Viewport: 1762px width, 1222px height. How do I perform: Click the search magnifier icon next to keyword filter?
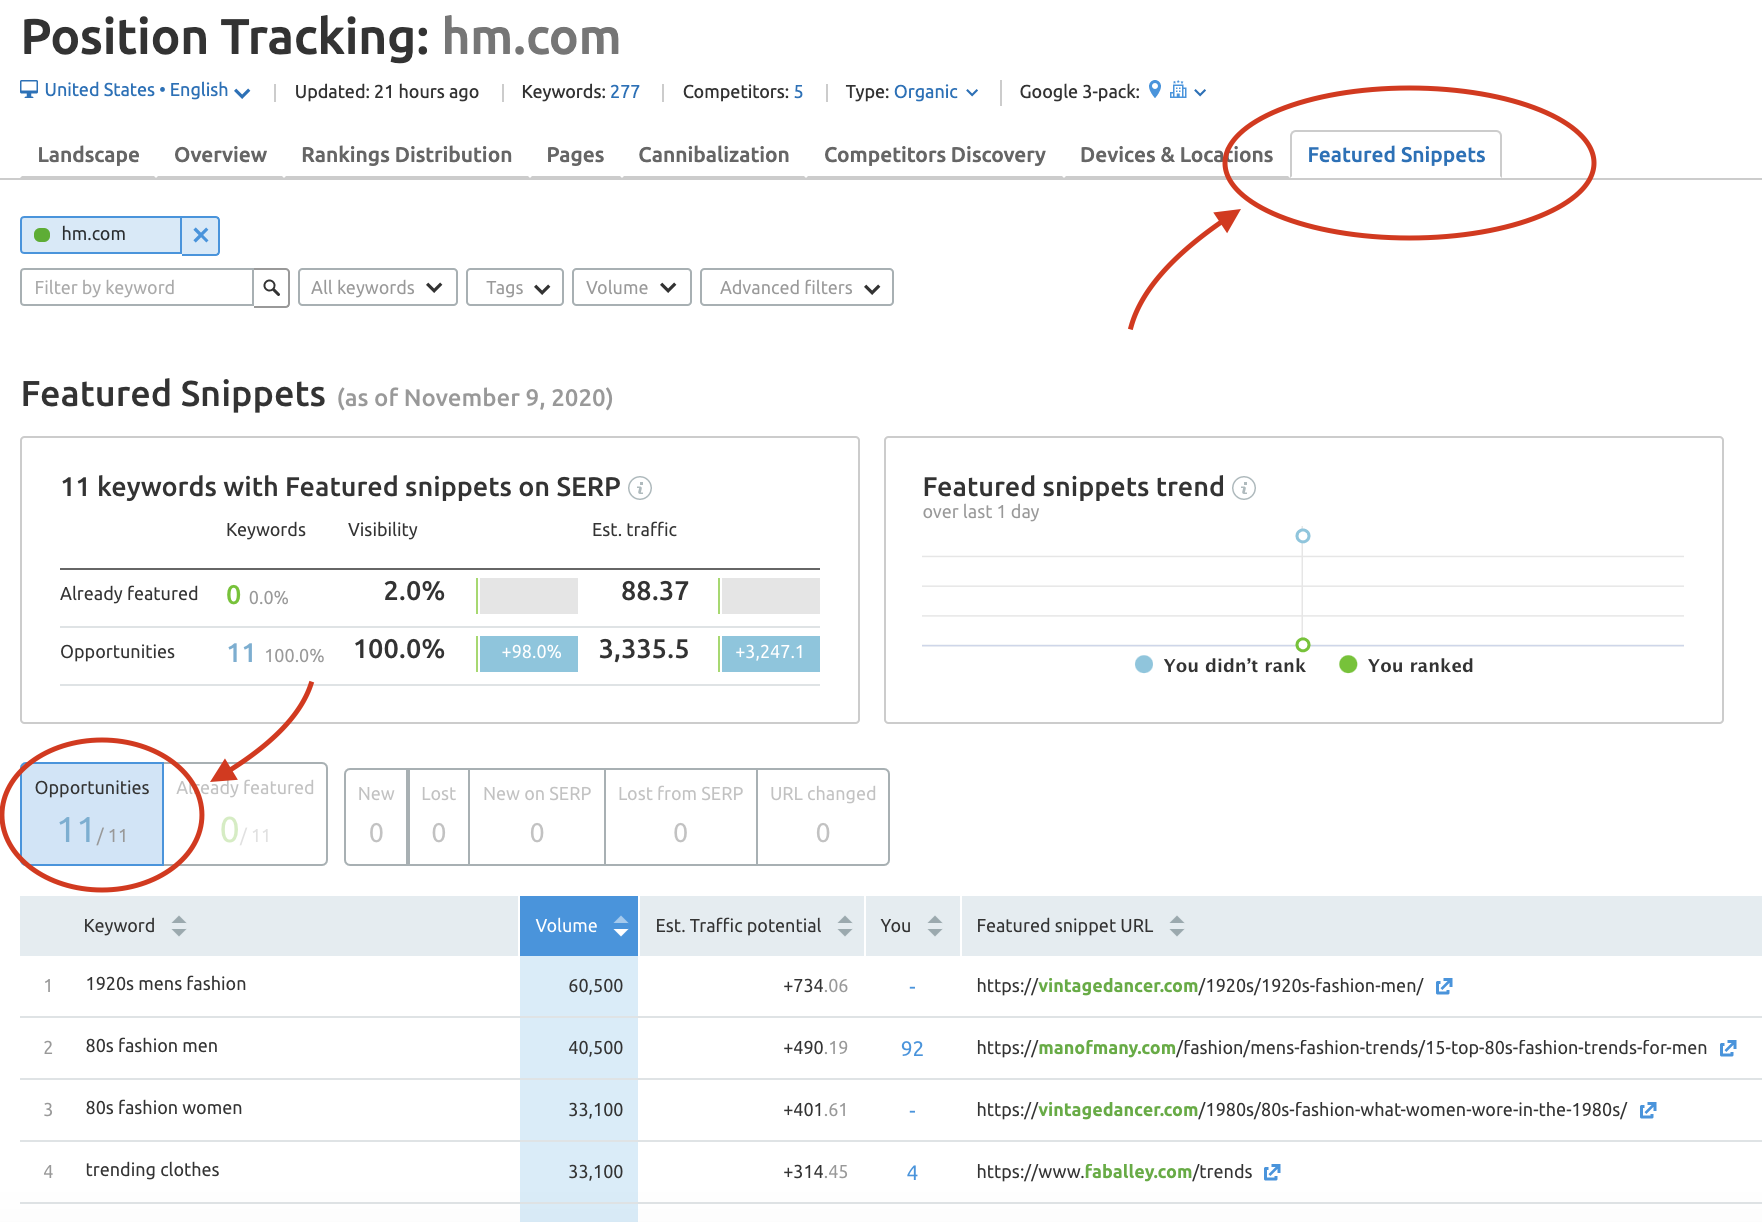[x=271, y=287]
